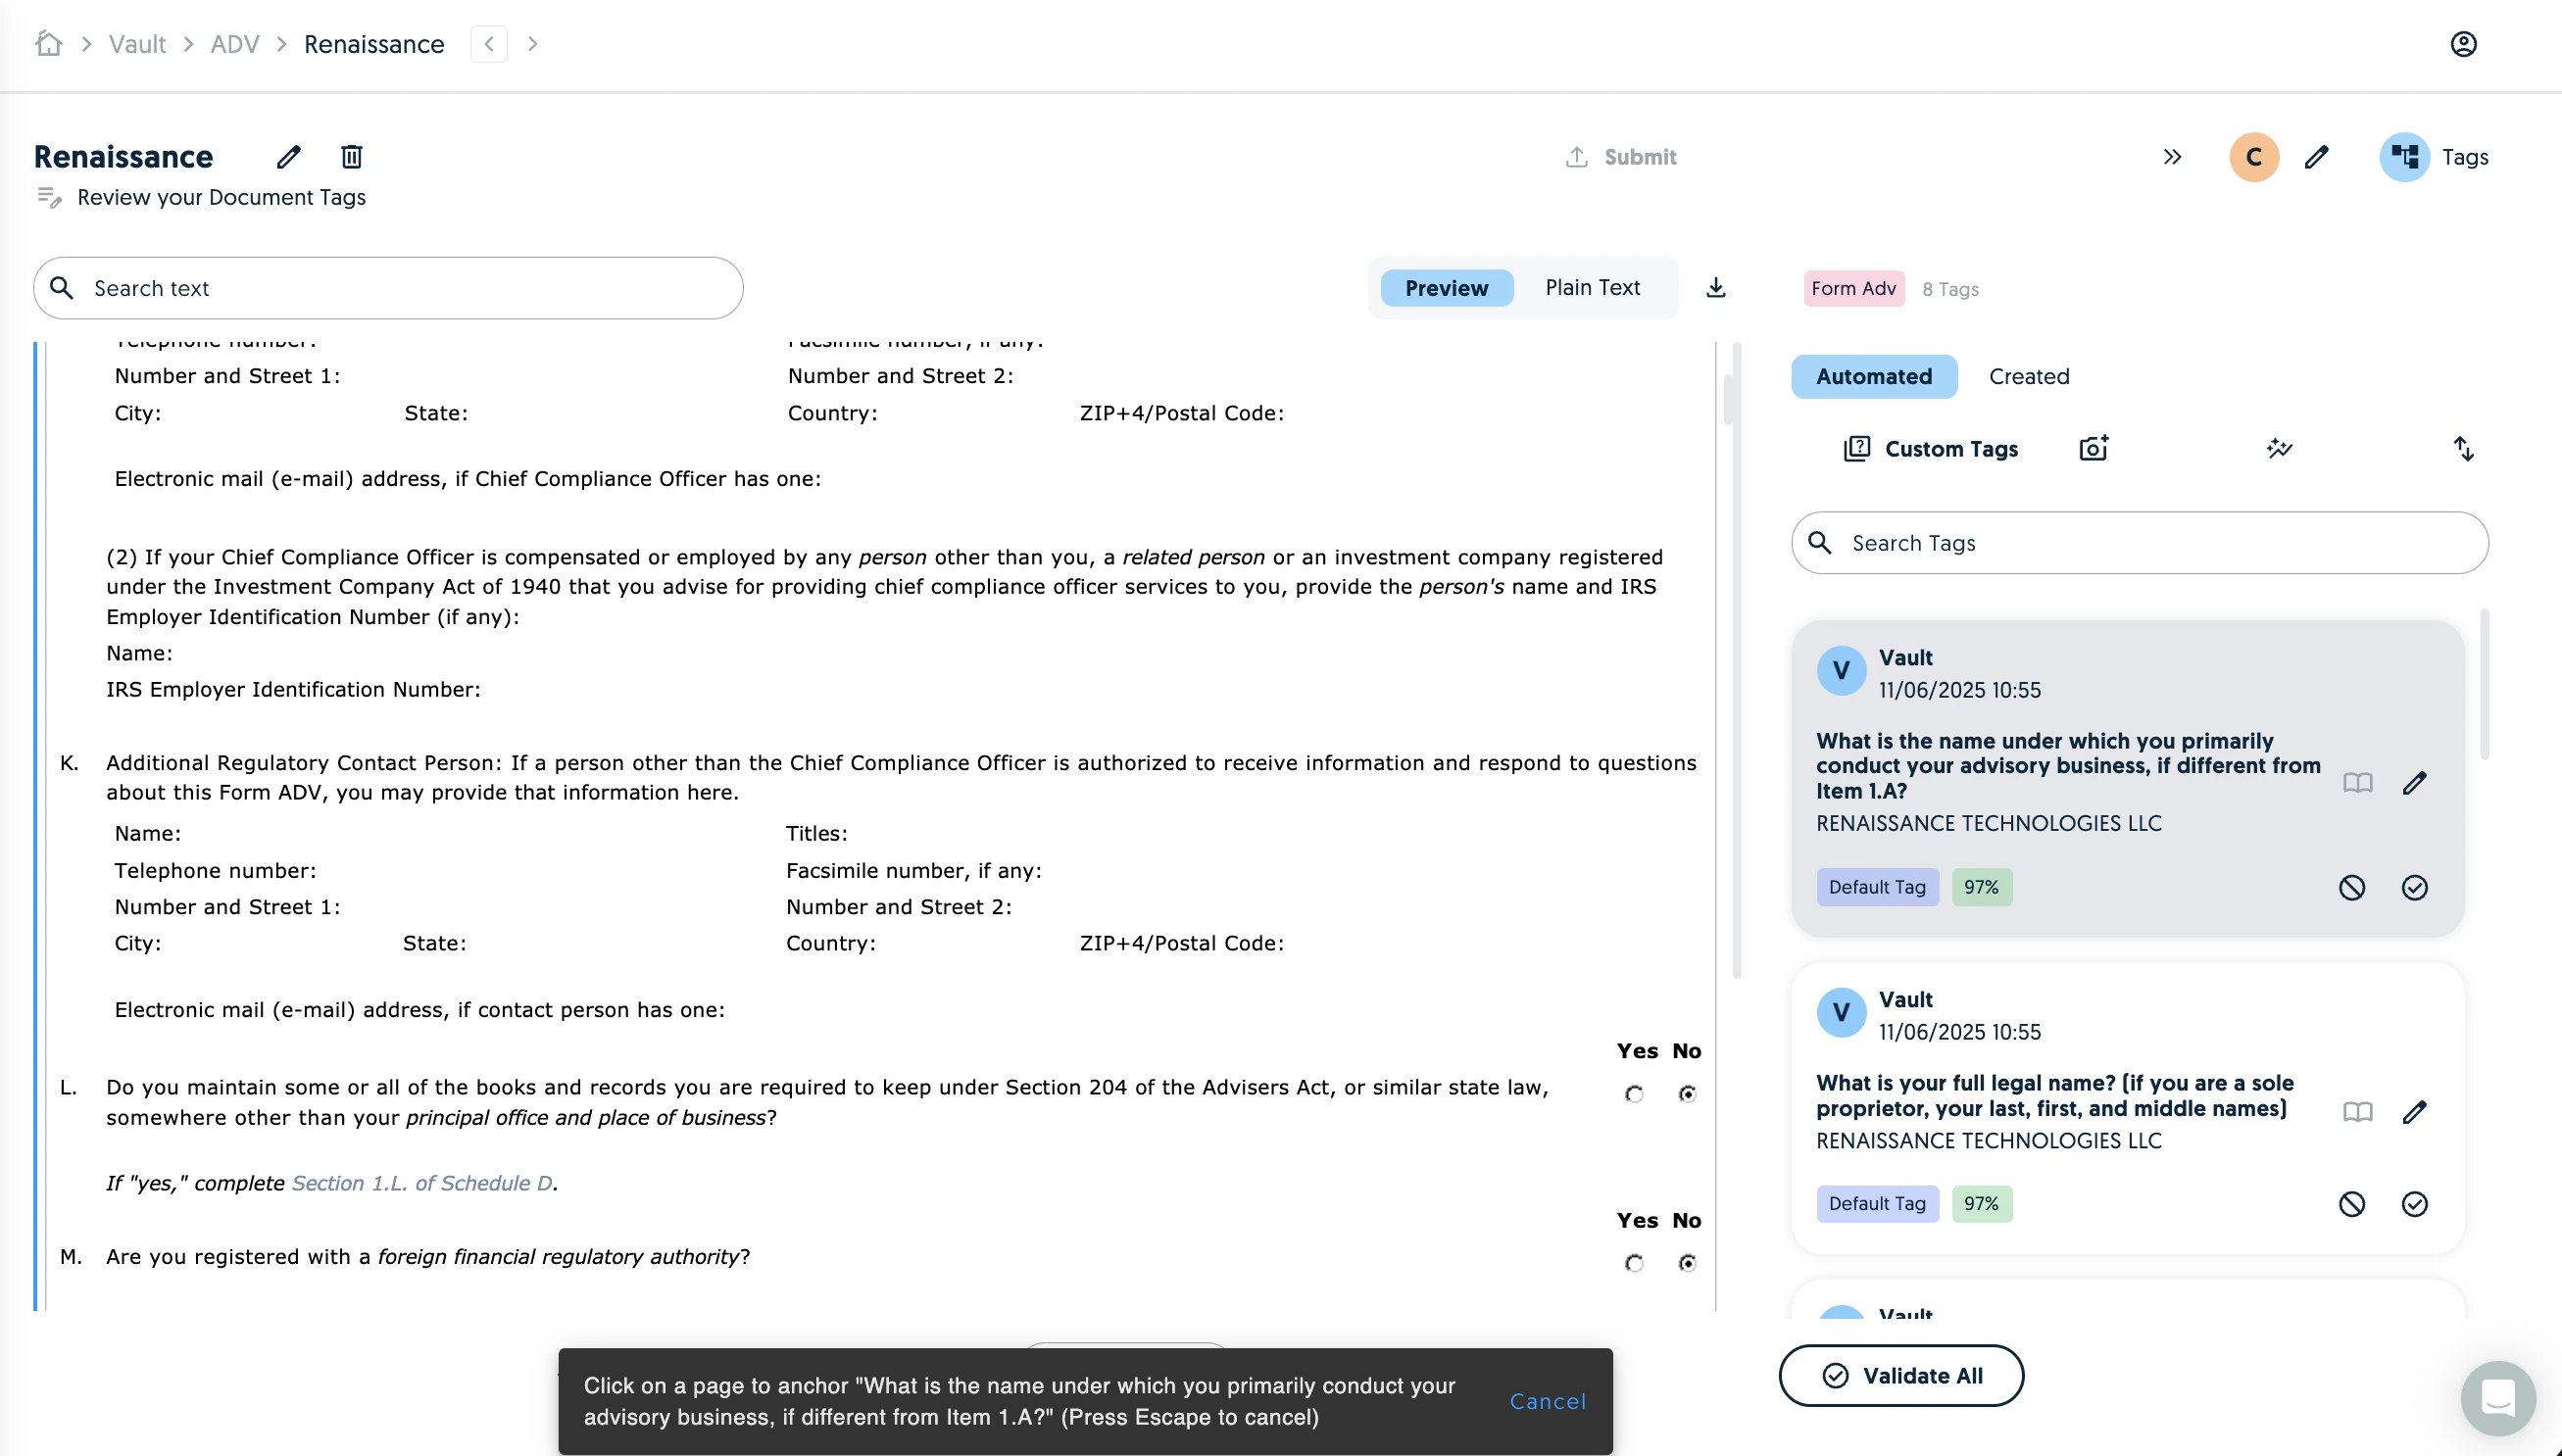This screenshot has height=1456, width=2562.
Task: Select Yes for books and records question L
Action: click(1634, 1094)
